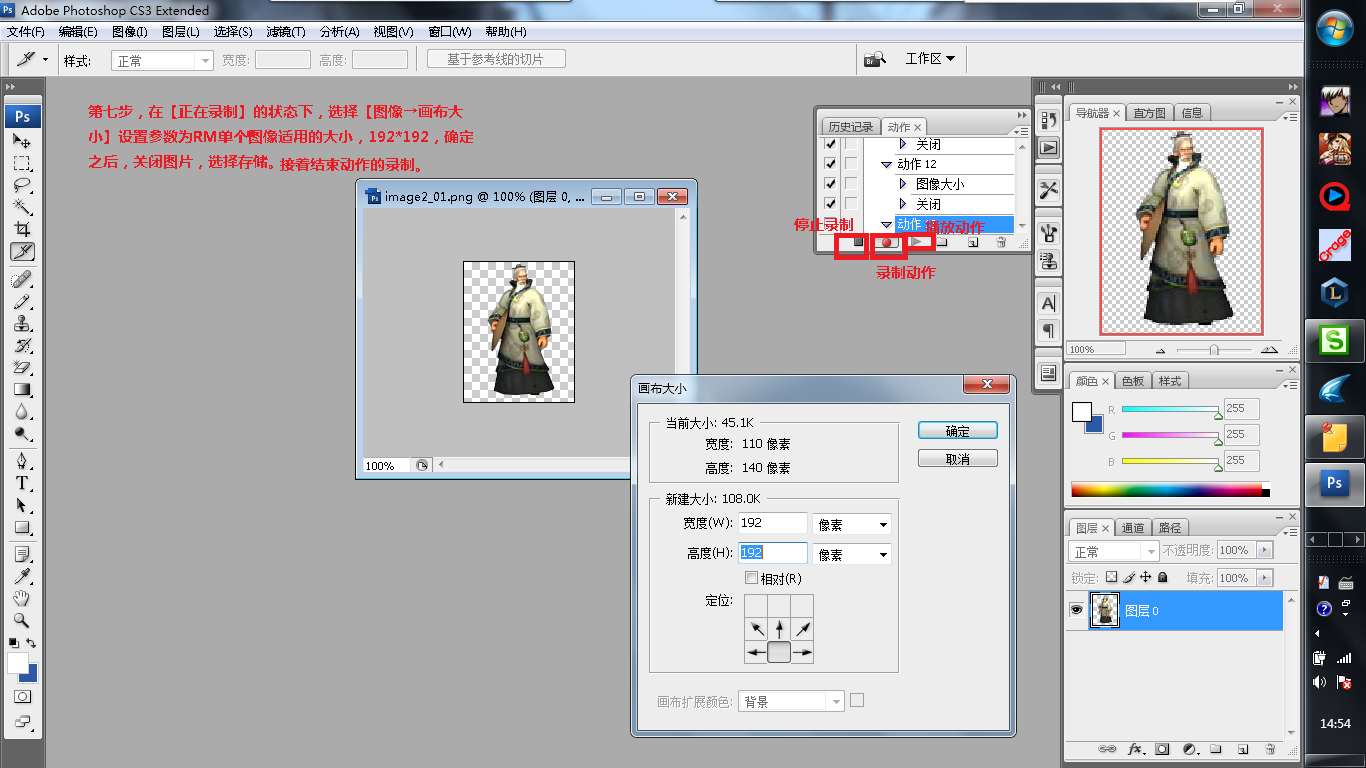Open the 滤镜(T) menu

[286, 32]
